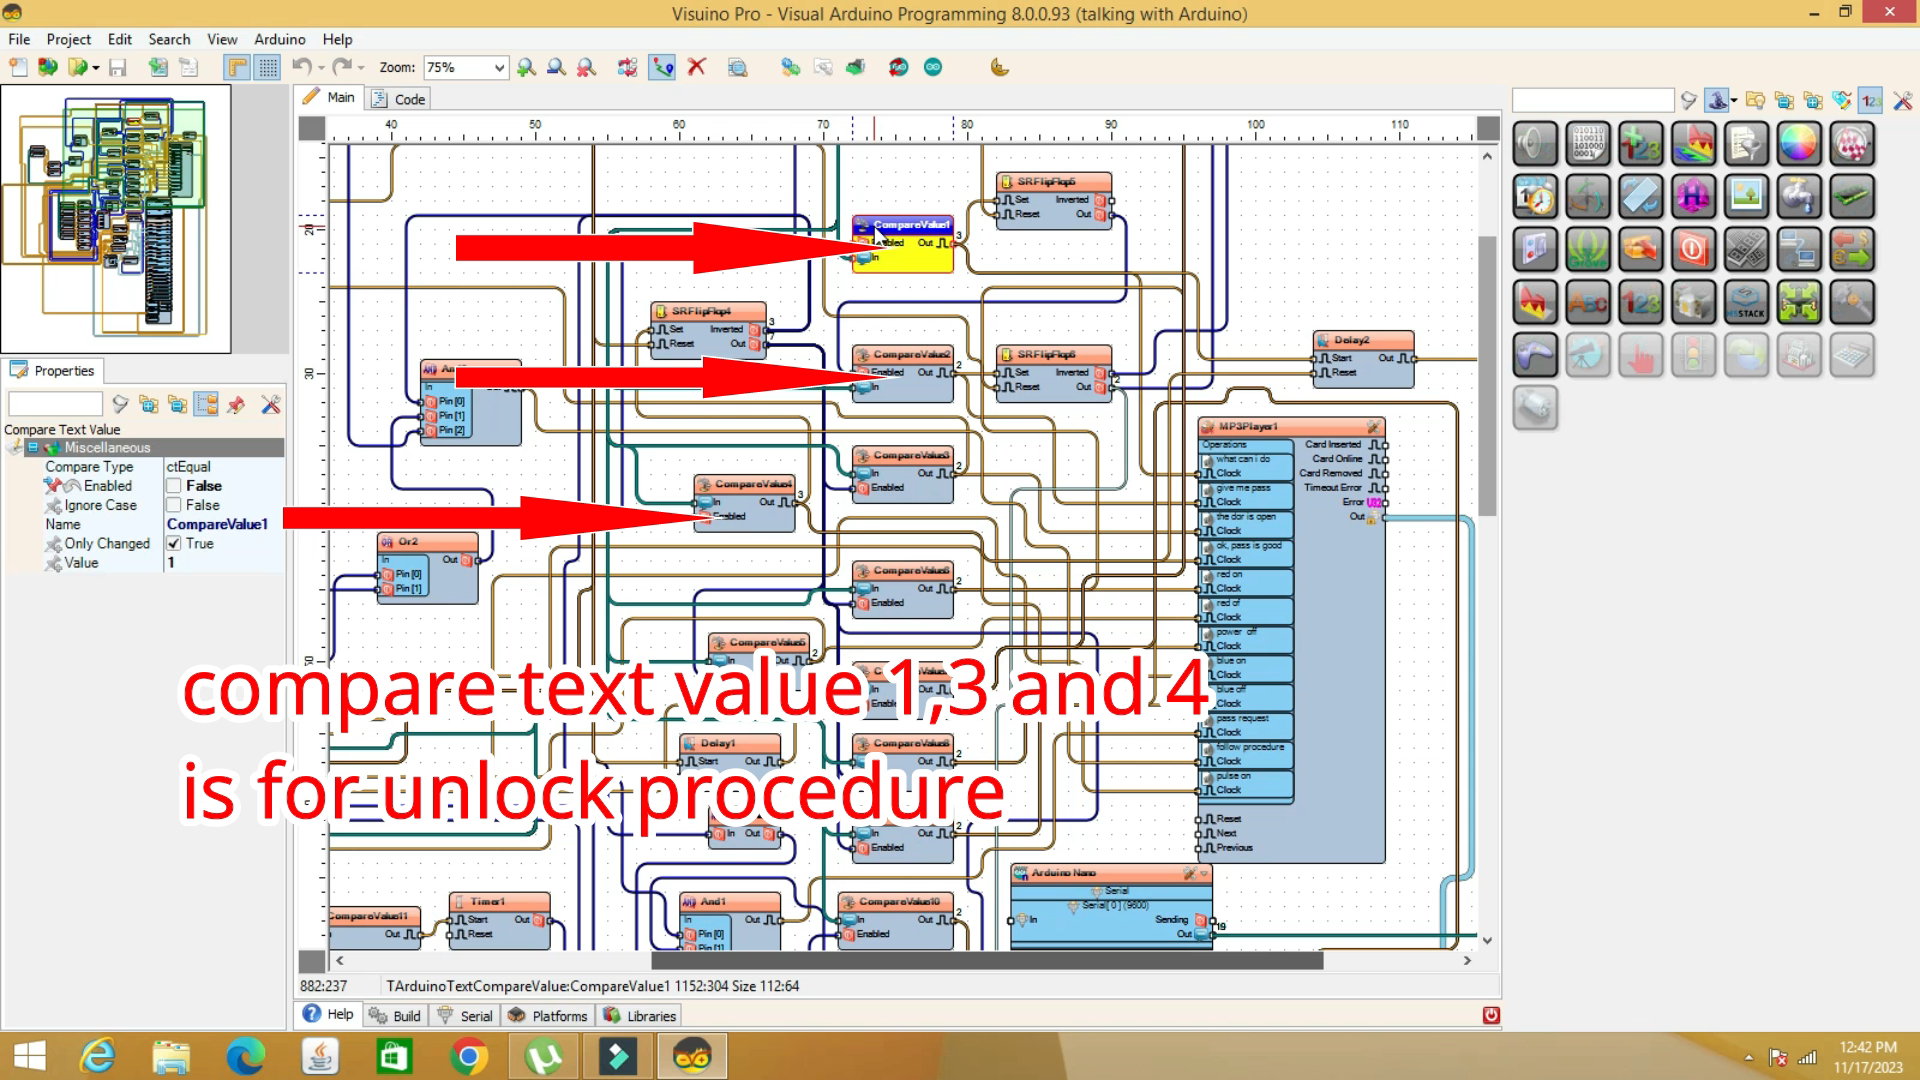Click expand all folders icon in Properties toolbar
1920x1080 pixels.
click(149, 404)
